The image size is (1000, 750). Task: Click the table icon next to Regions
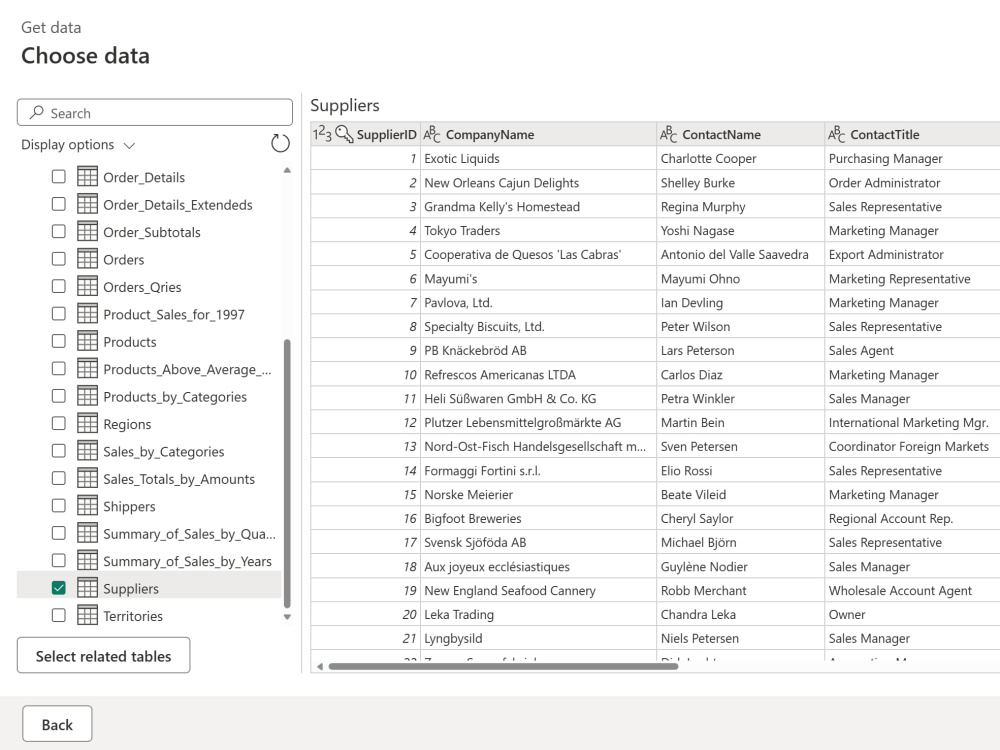(x=87, y=423)
